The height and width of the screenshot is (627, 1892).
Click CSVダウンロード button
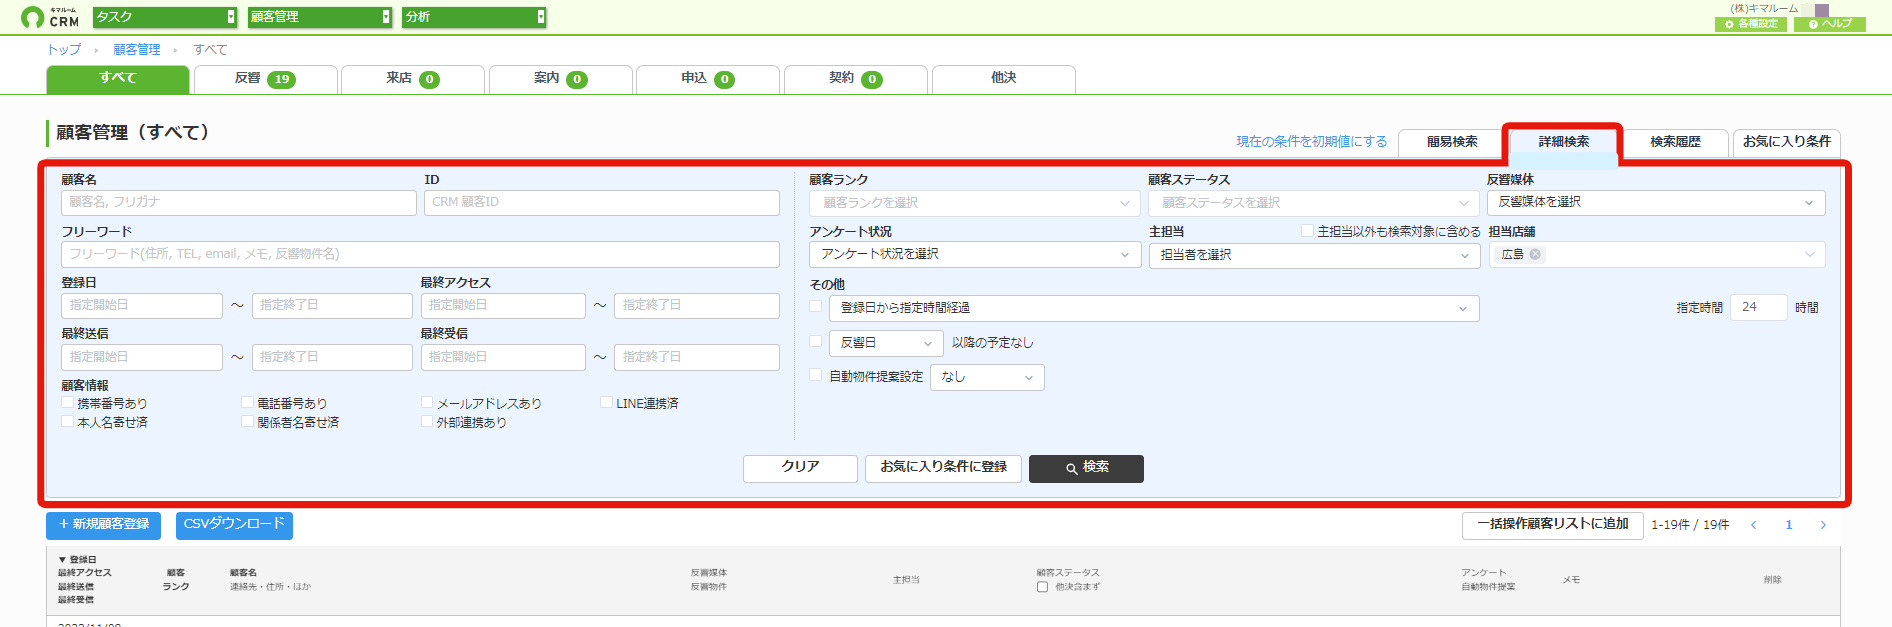[x=234, y=525]
